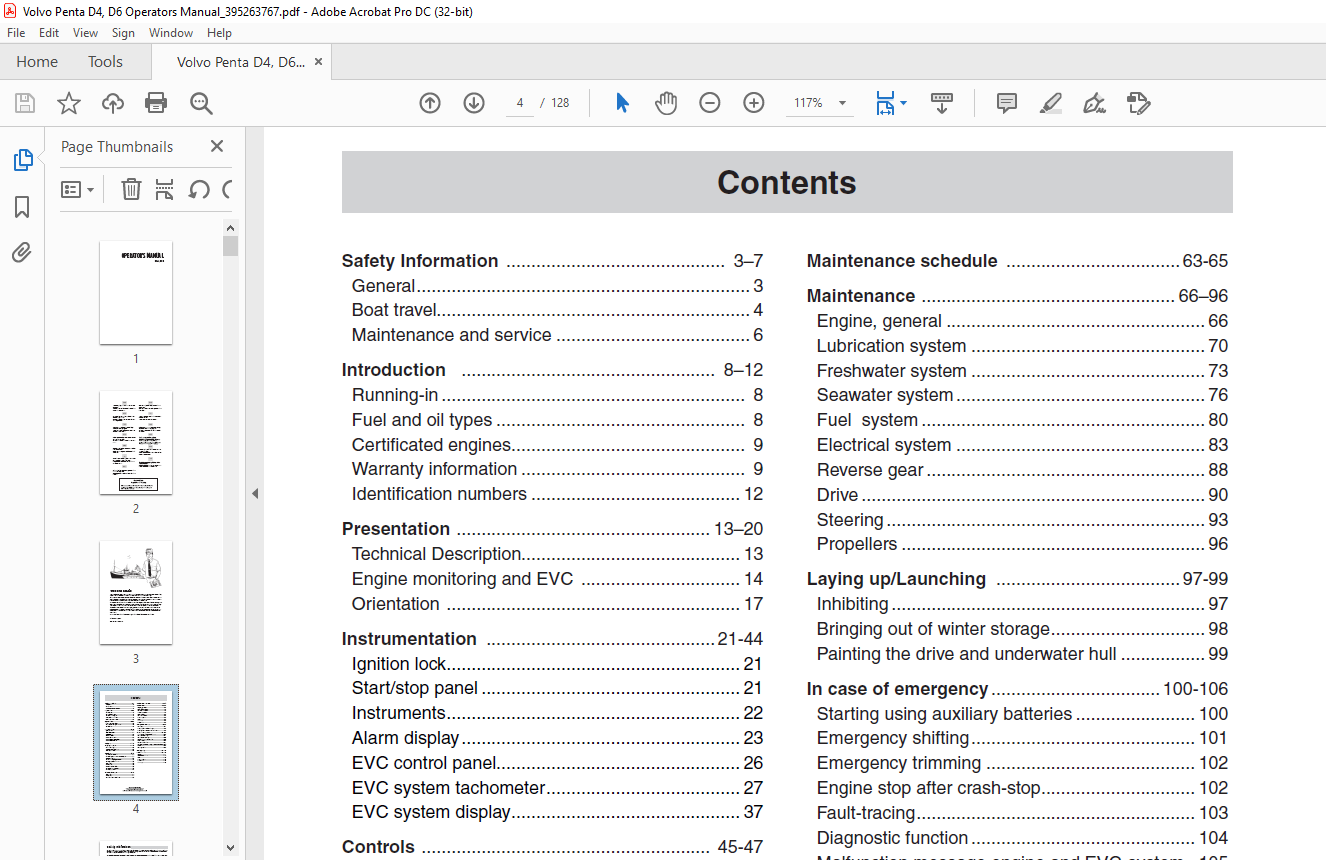The height and width of the screenshot is (860, 1326).
Task: Add a comment note icon
Action: click(1007, 103)
